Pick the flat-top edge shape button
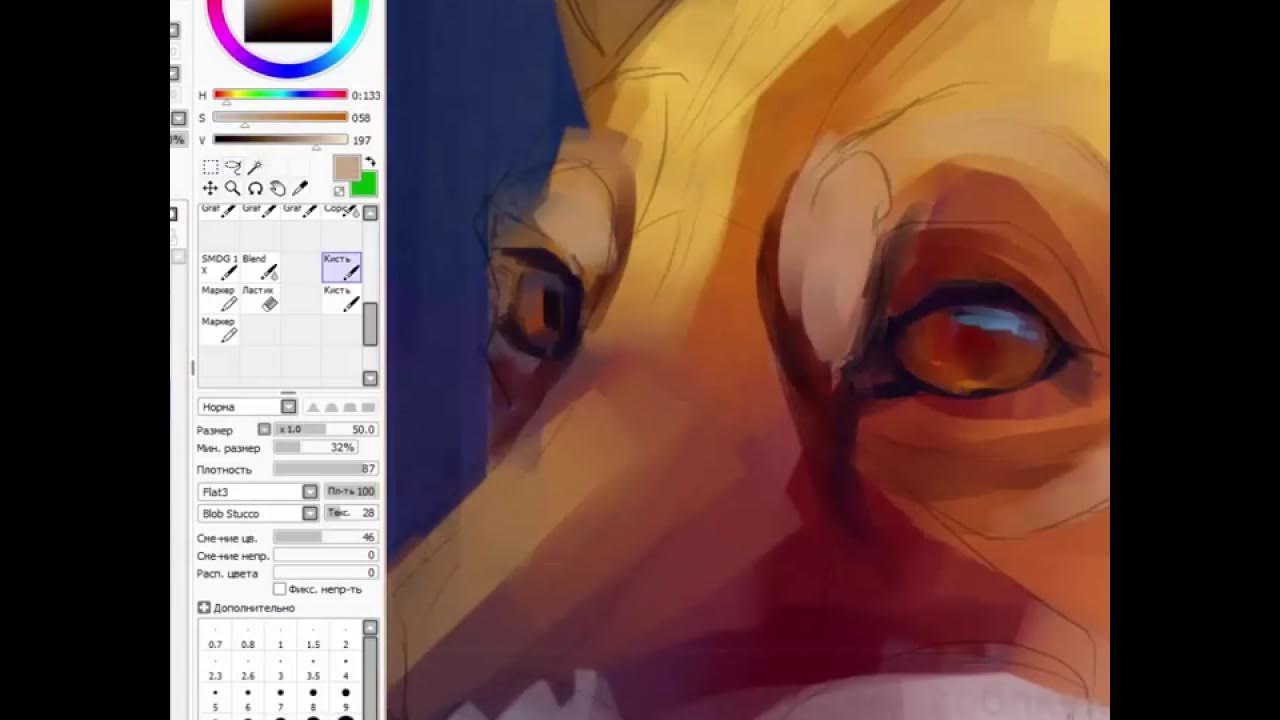Screen dimensions: 1280x720 tap(350, 407)
